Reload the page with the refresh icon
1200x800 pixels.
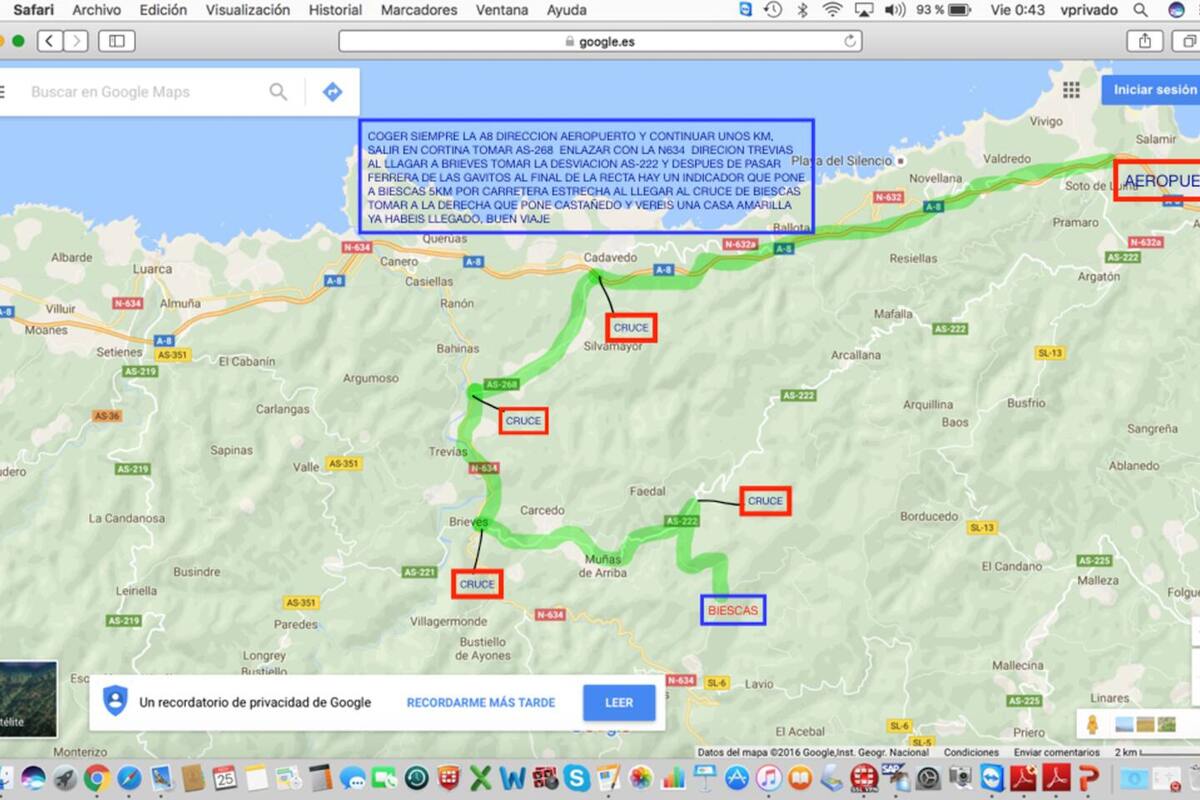pos(850,41)
